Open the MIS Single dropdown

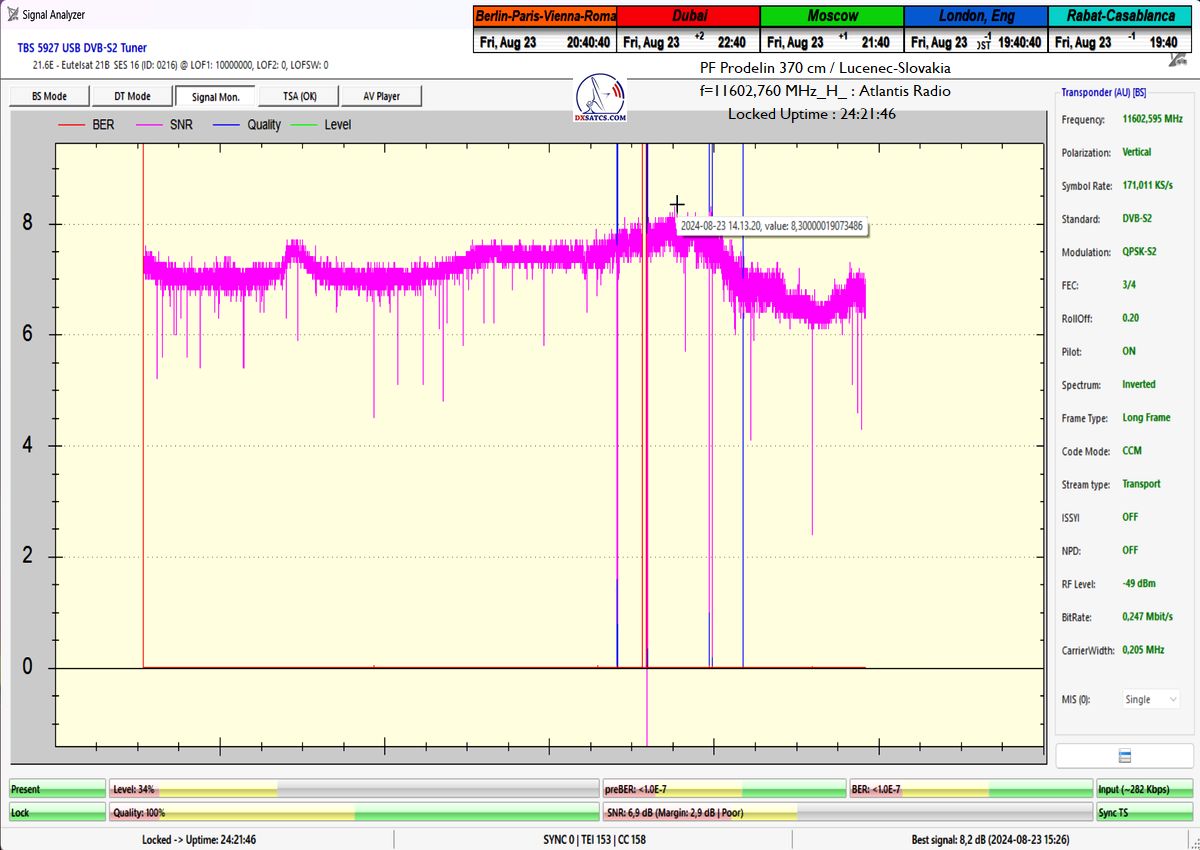1150,699
